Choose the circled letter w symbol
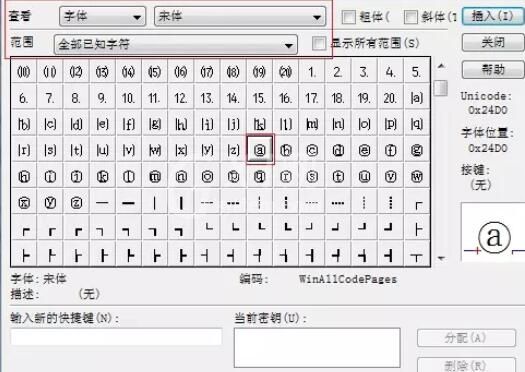Image resolution: width=525 pixels, height=372 pixels. point(417,176)
